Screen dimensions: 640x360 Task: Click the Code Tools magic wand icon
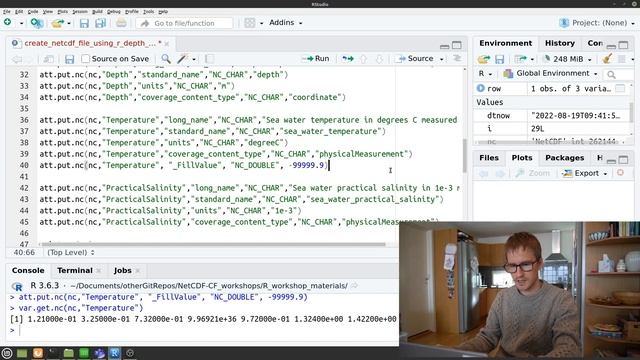(182, 59)
